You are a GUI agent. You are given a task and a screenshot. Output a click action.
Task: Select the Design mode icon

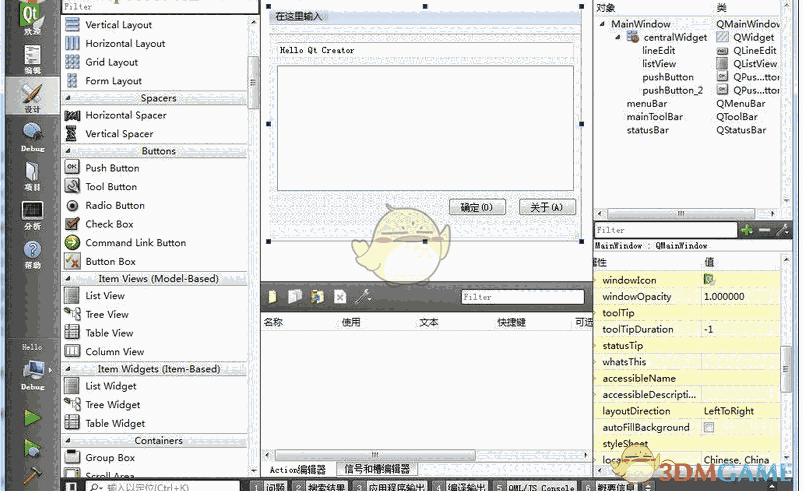click(x=32, y=96)
